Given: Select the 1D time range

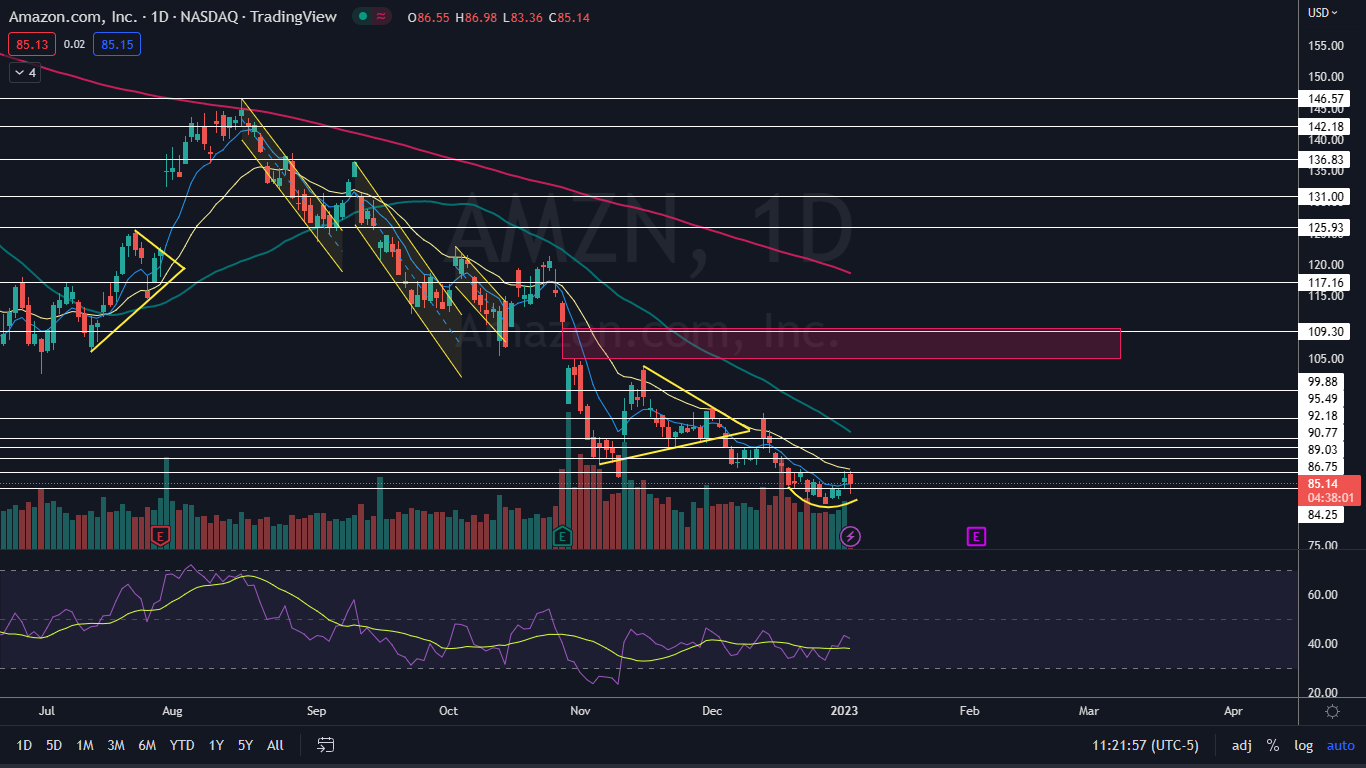Looking at the screenshot, I should coord(24,745).
